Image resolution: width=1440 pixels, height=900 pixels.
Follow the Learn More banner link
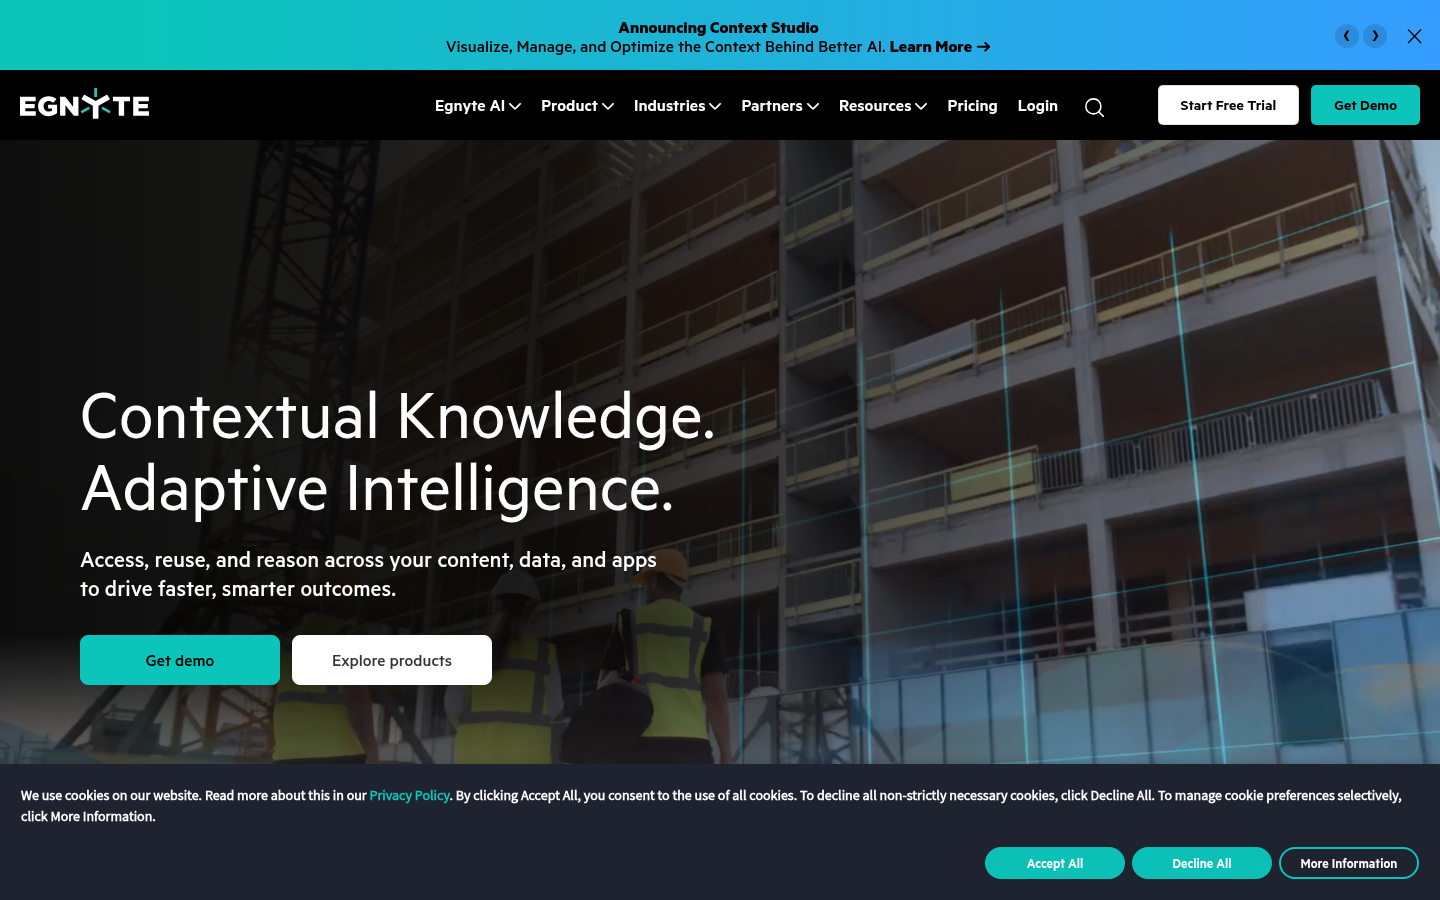pyautogui.click(x=940, y=47)
